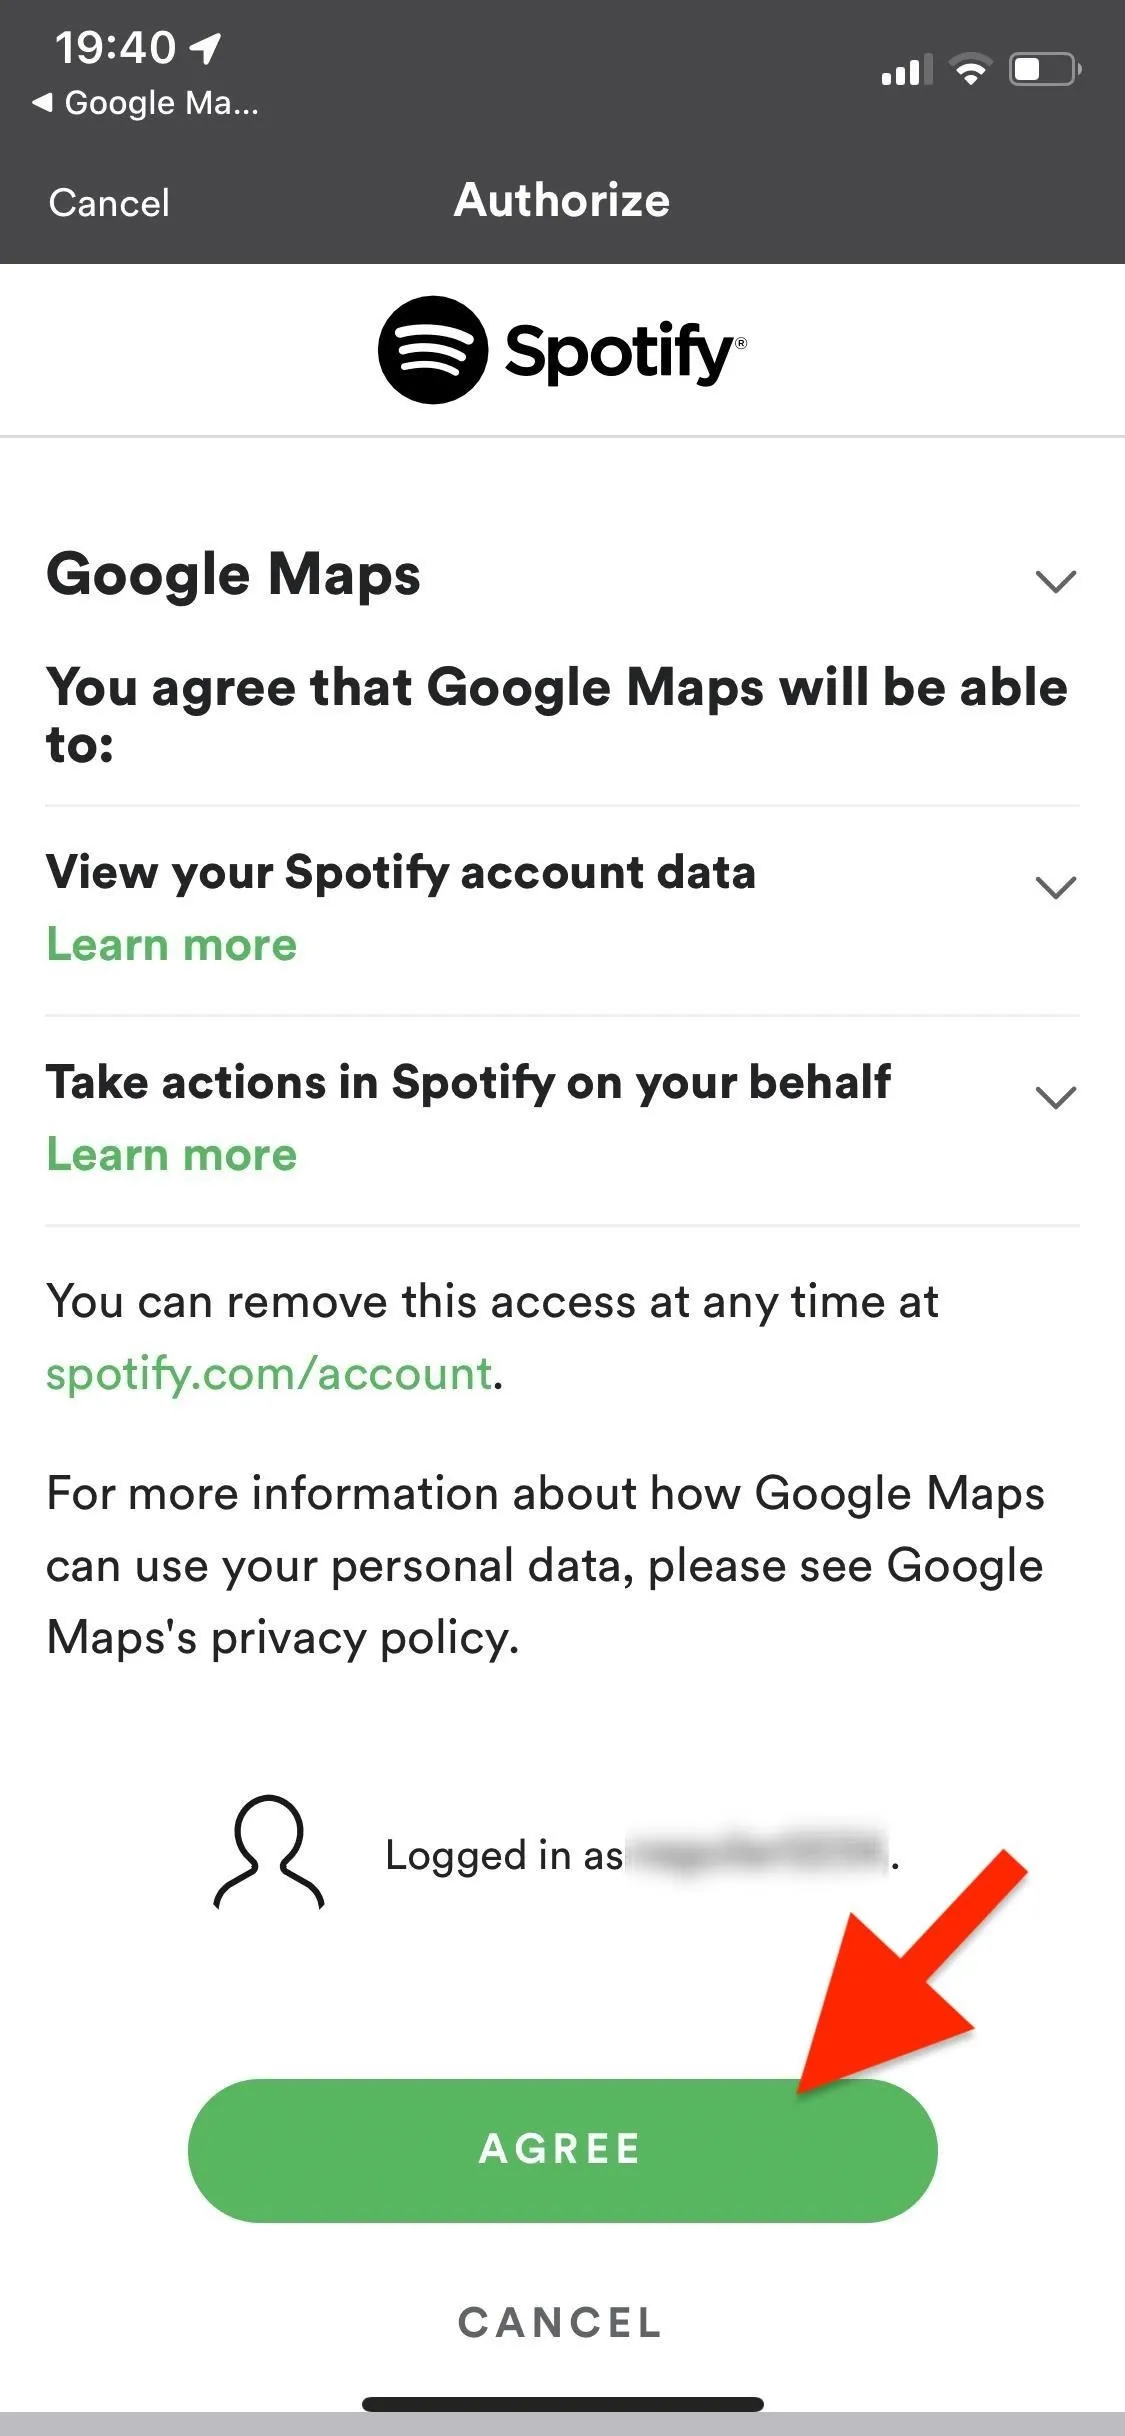Open the spotify.com/account link
Image resolution: width=1125 pixels, height=2436 pixels.
270,1374
